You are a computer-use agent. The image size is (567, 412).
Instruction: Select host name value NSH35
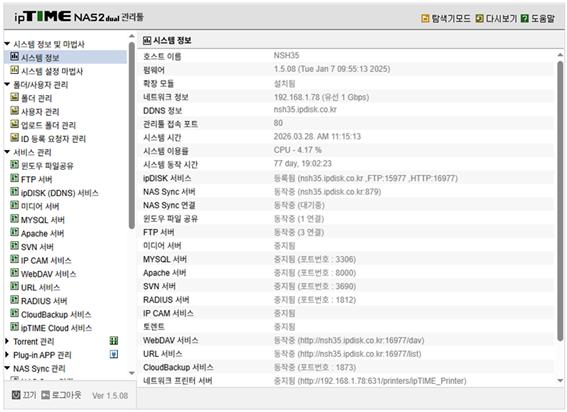pos(286,55)
